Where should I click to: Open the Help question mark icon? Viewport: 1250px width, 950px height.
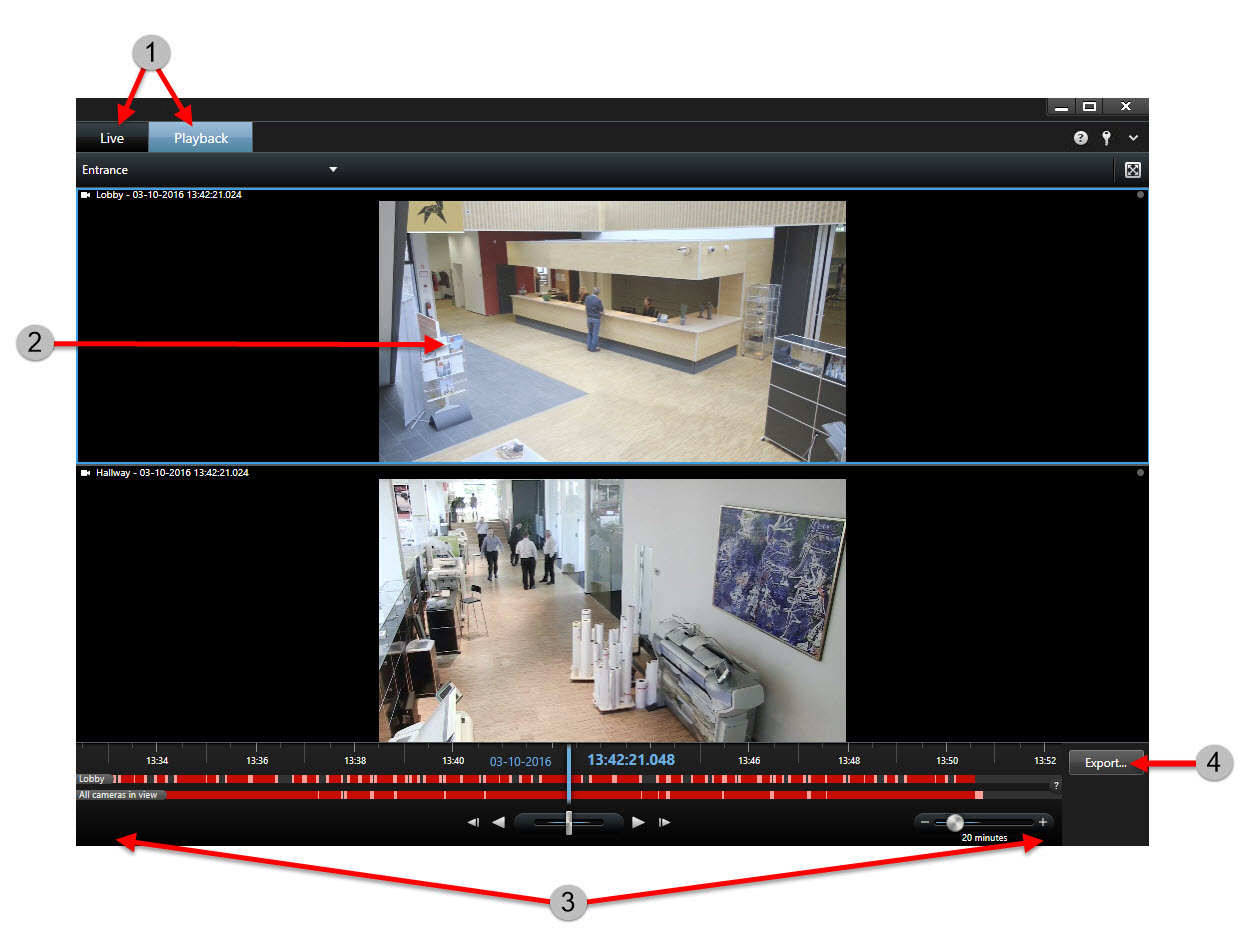[1080, 139]
